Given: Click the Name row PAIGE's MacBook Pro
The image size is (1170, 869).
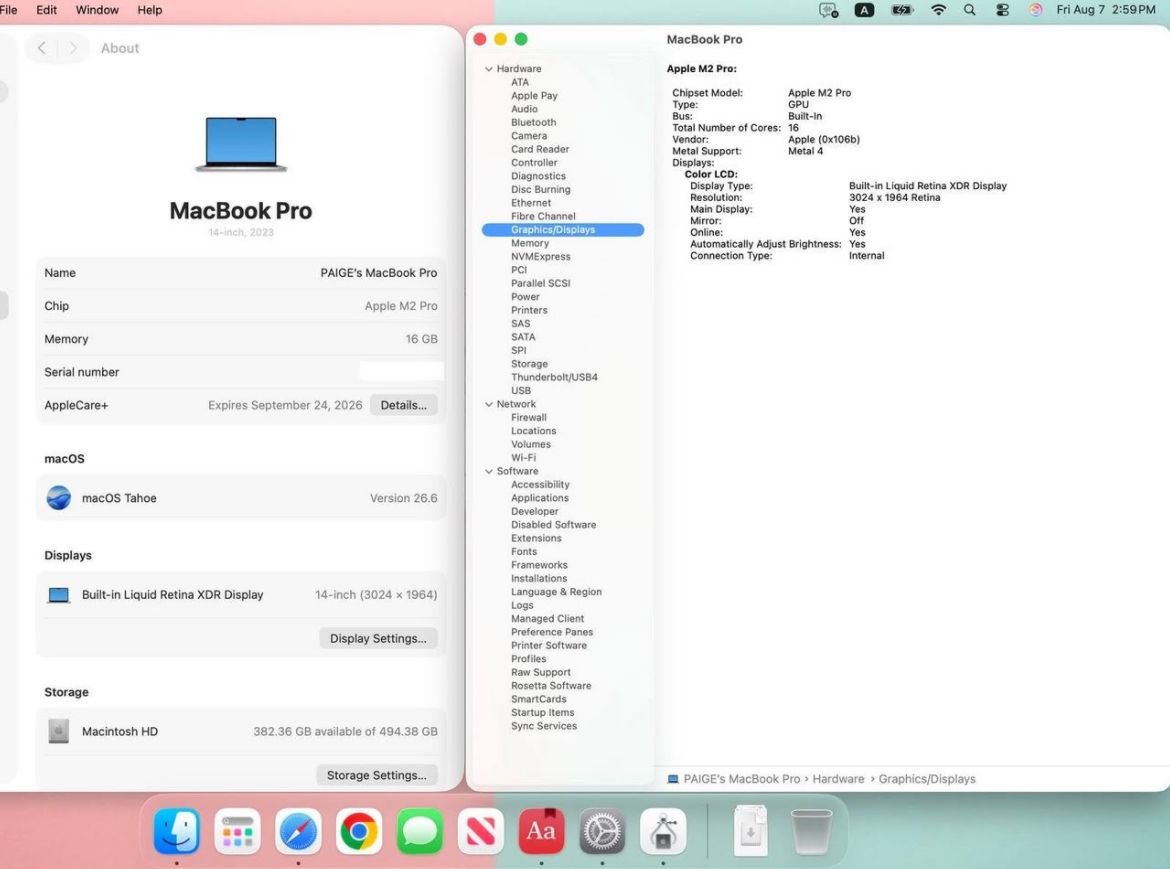Looking at the screenshot, I should point(241,273).
